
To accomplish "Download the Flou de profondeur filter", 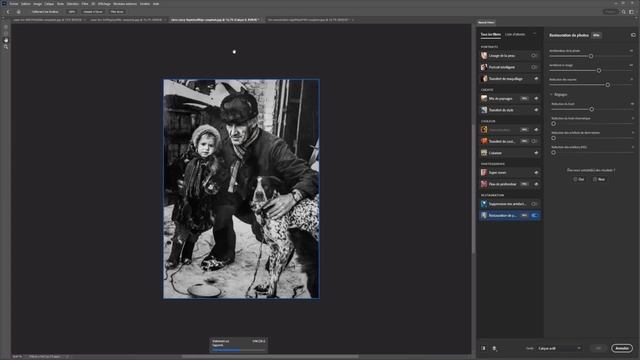I will tap(536, 184).
